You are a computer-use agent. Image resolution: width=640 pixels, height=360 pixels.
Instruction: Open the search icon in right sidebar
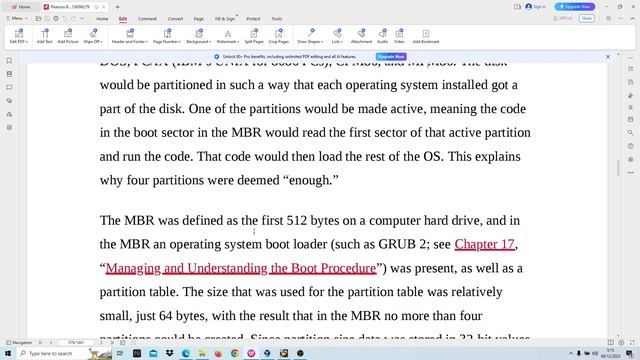click(631, 133)
